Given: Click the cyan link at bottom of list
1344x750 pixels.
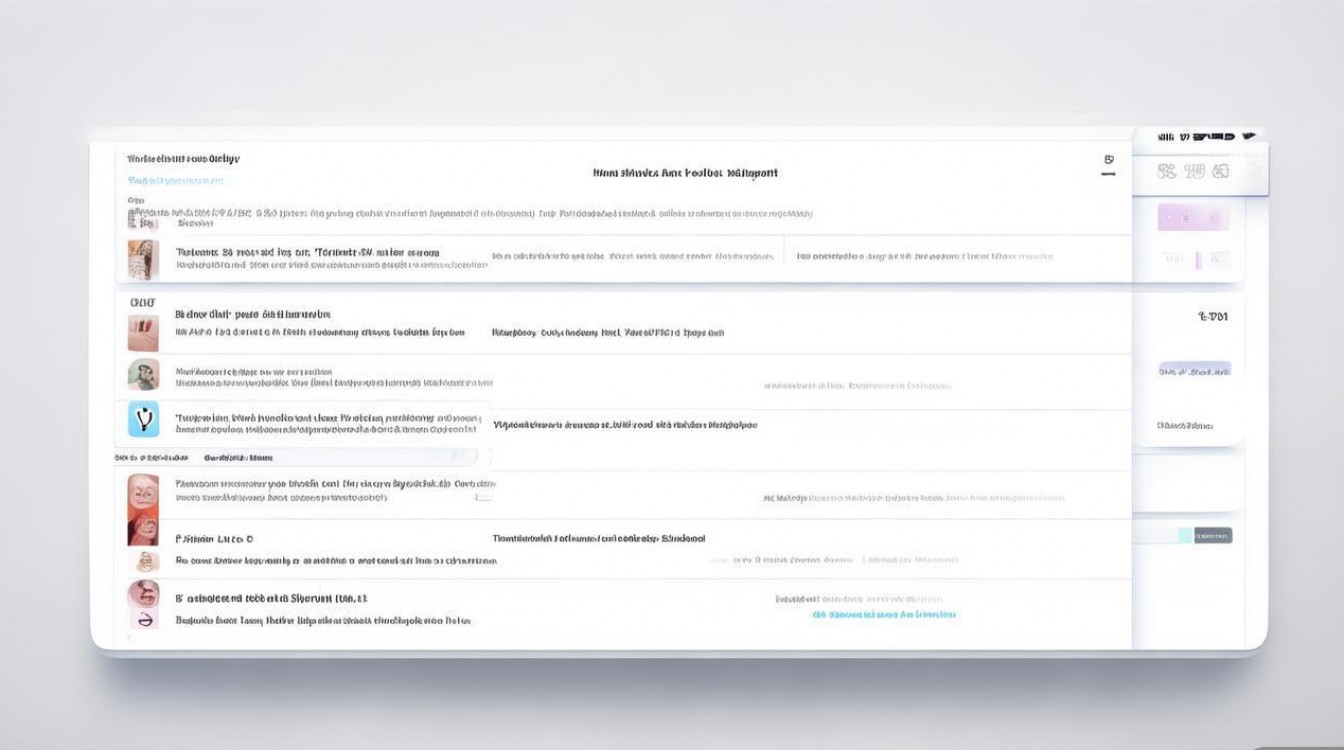Looking at the screenshot, I should (884, 615).
